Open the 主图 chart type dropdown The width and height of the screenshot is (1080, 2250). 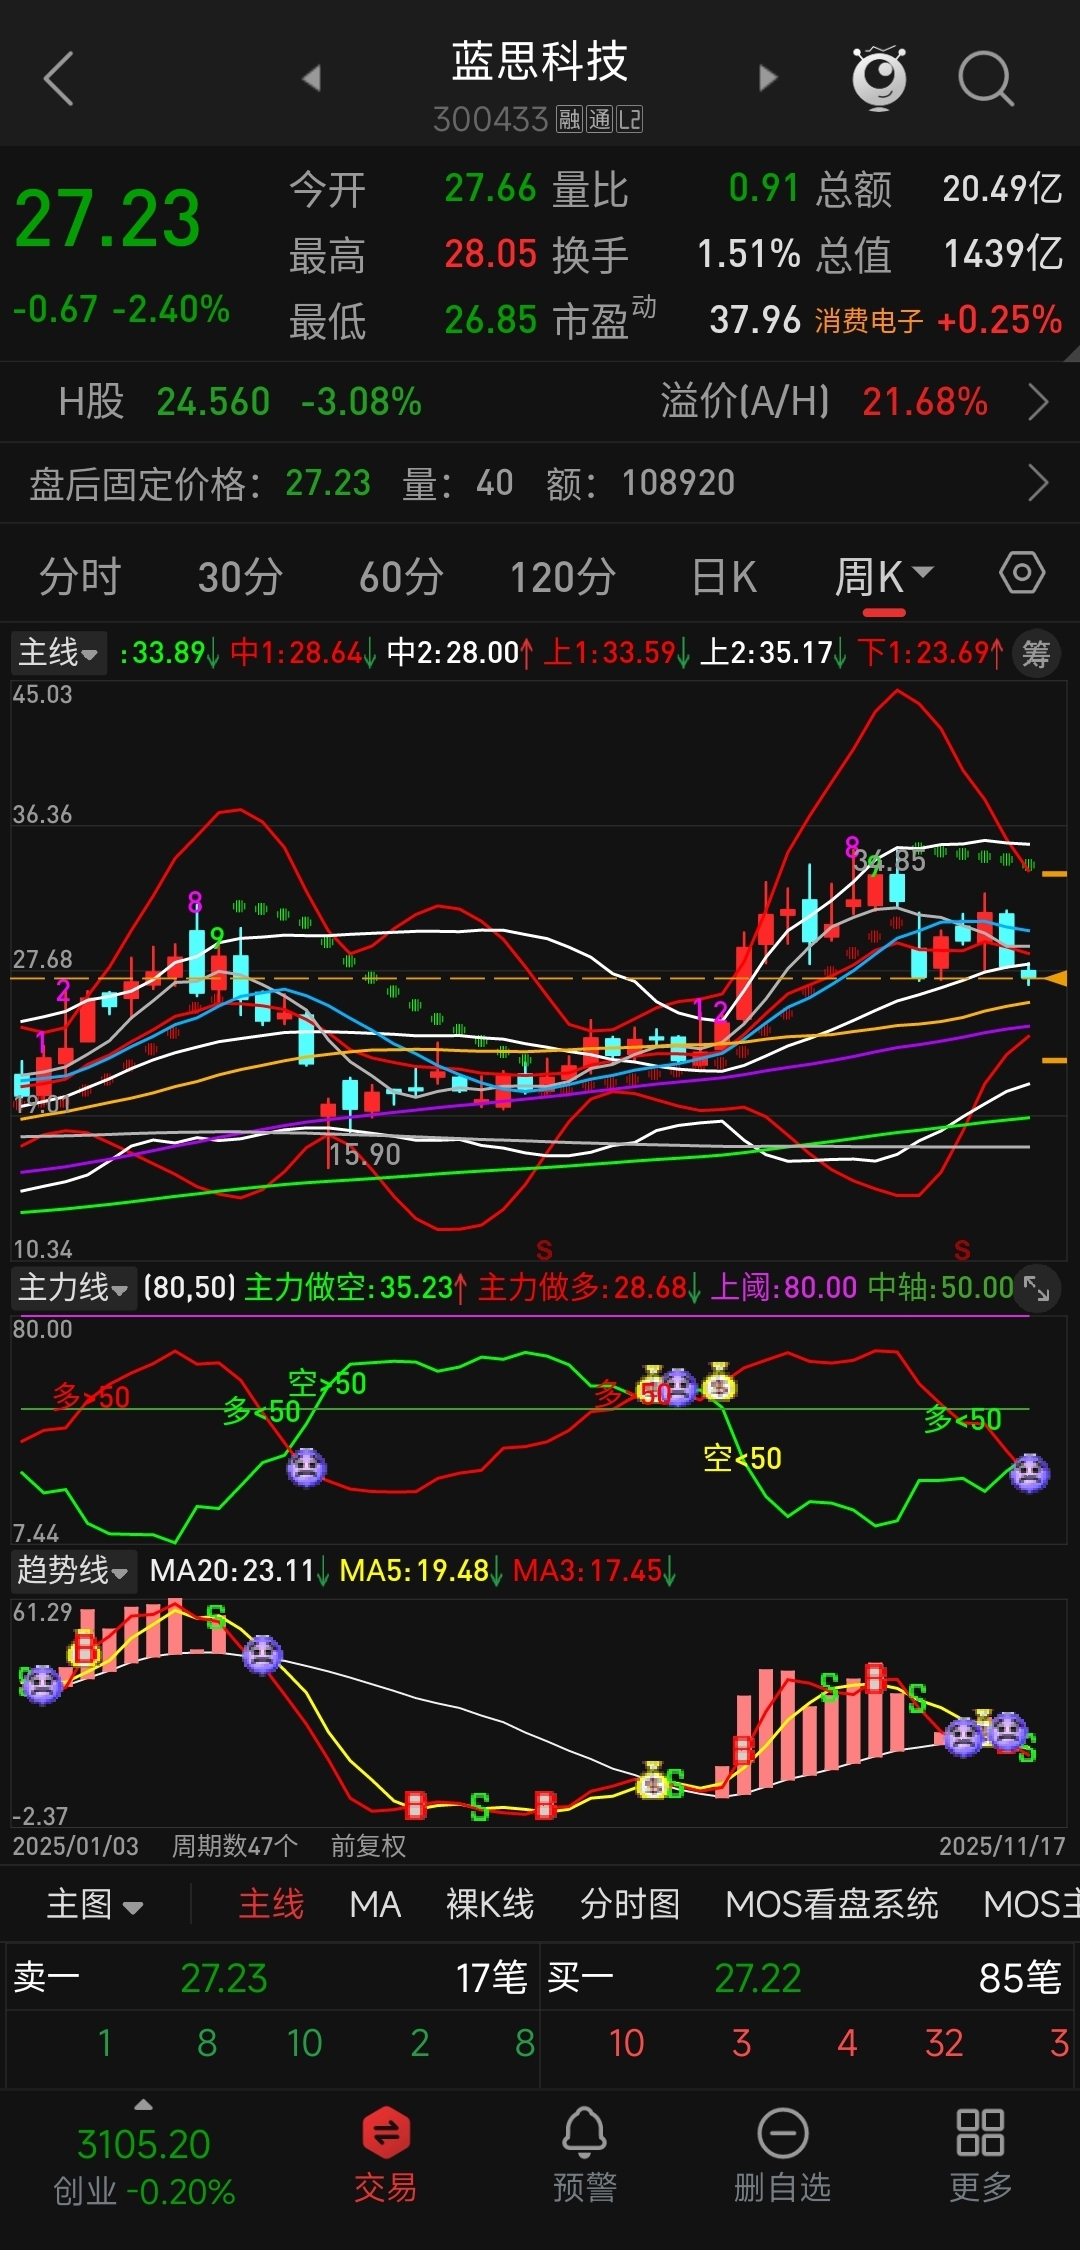point(95,1904)
